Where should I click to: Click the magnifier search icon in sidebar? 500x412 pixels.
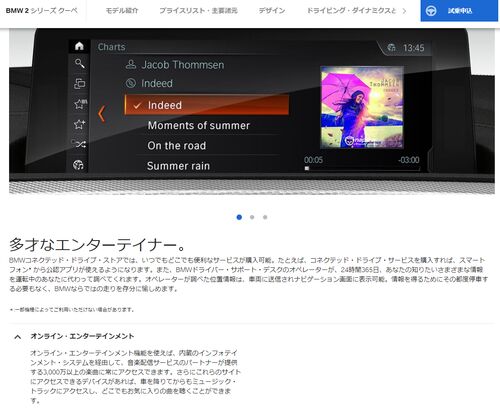(79, 63)
